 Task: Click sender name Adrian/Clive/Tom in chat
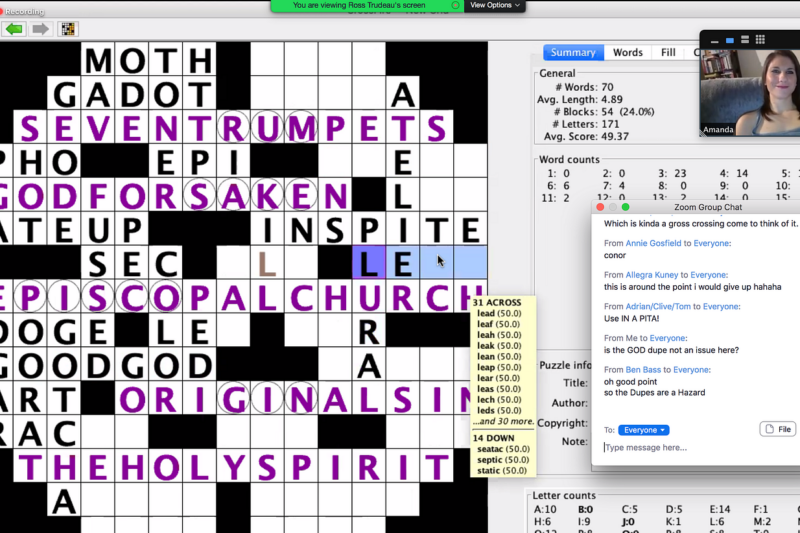click(660, 307)
